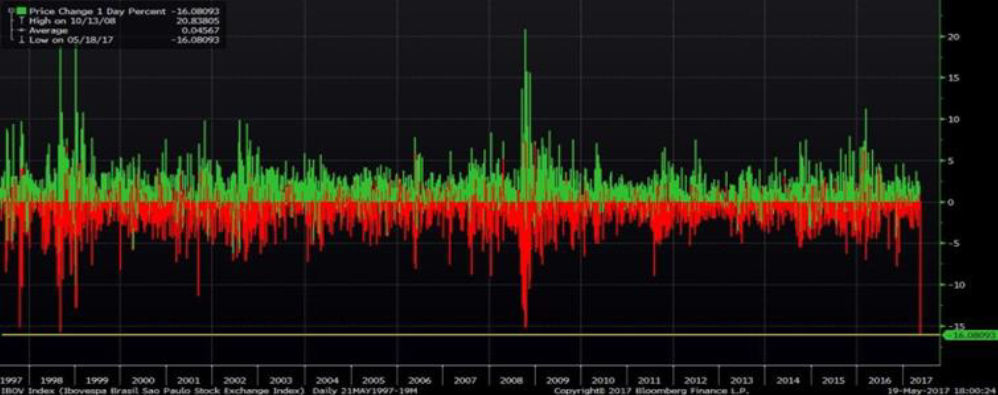998x395 pixels.
Task: Click the 1998 year label on axis
Action: pos(51,380)
